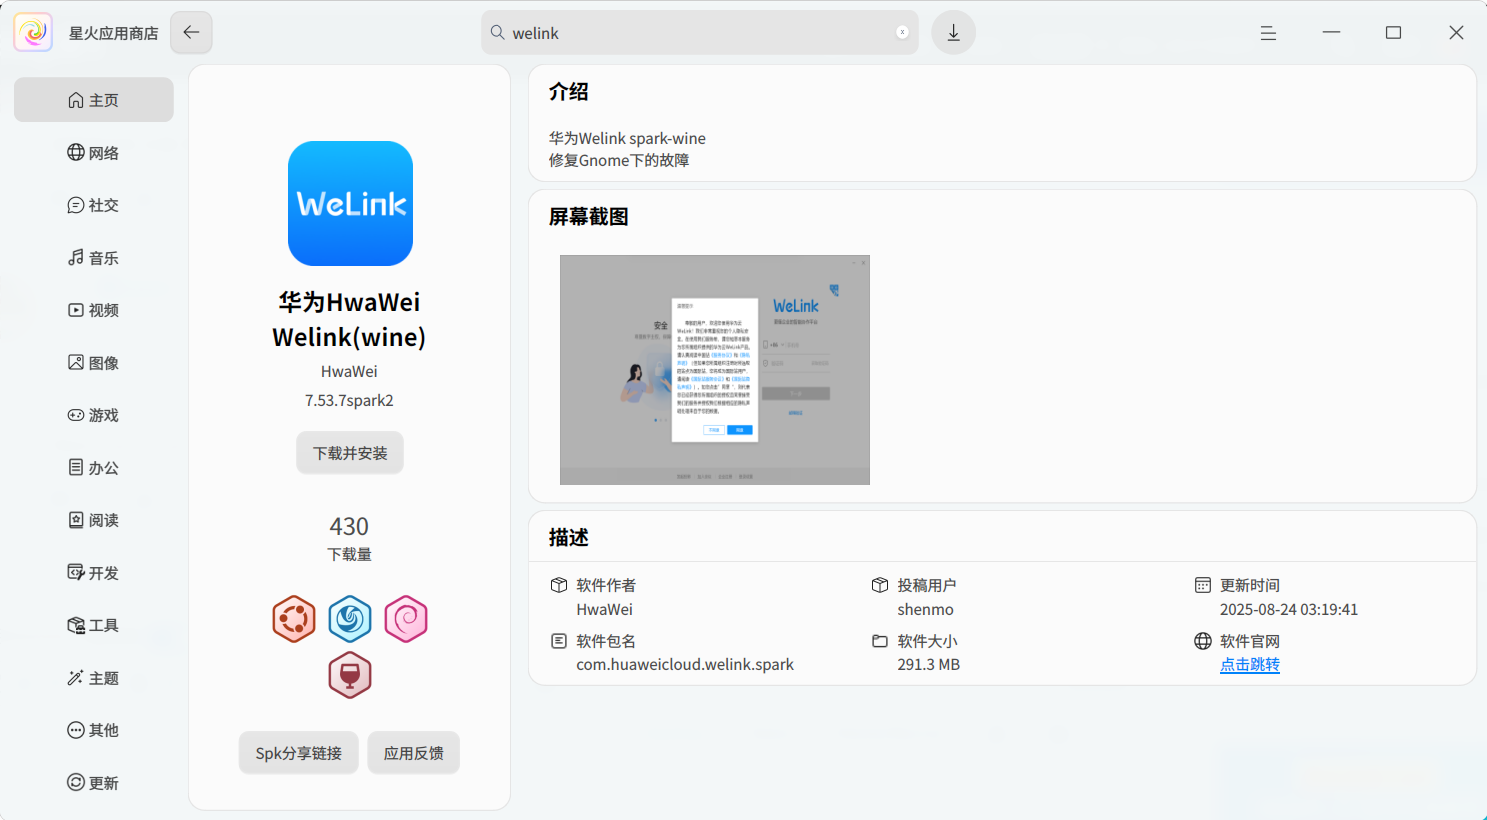The image size is (1487, 820).
Task: Show the 阅读 category
Action: pos(94,520)
